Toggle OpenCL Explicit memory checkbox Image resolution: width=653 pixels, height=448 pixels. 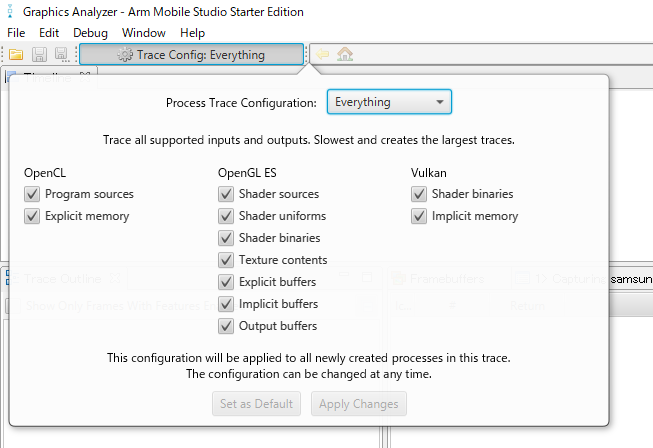tap(32, 216)
